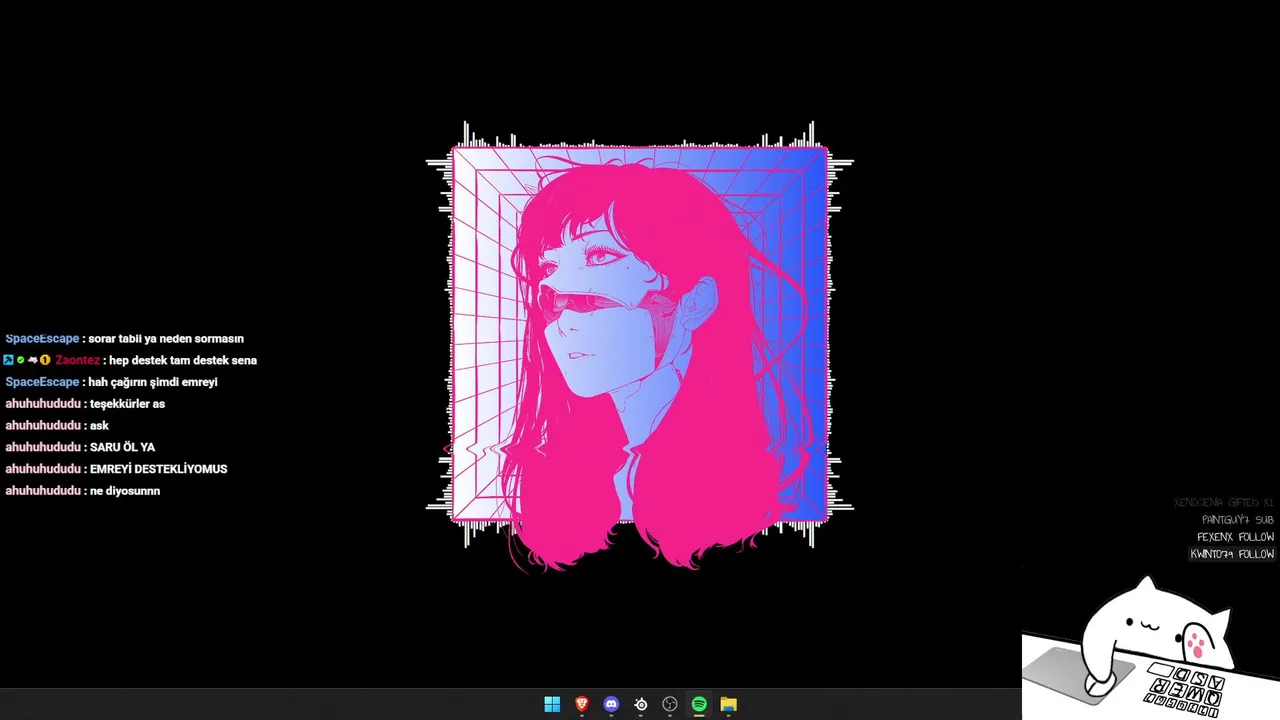Screen dimensions: 1280x720
Task: Click the green verified checkmark badge by Zaontez
Action: (x=20, y=360)
